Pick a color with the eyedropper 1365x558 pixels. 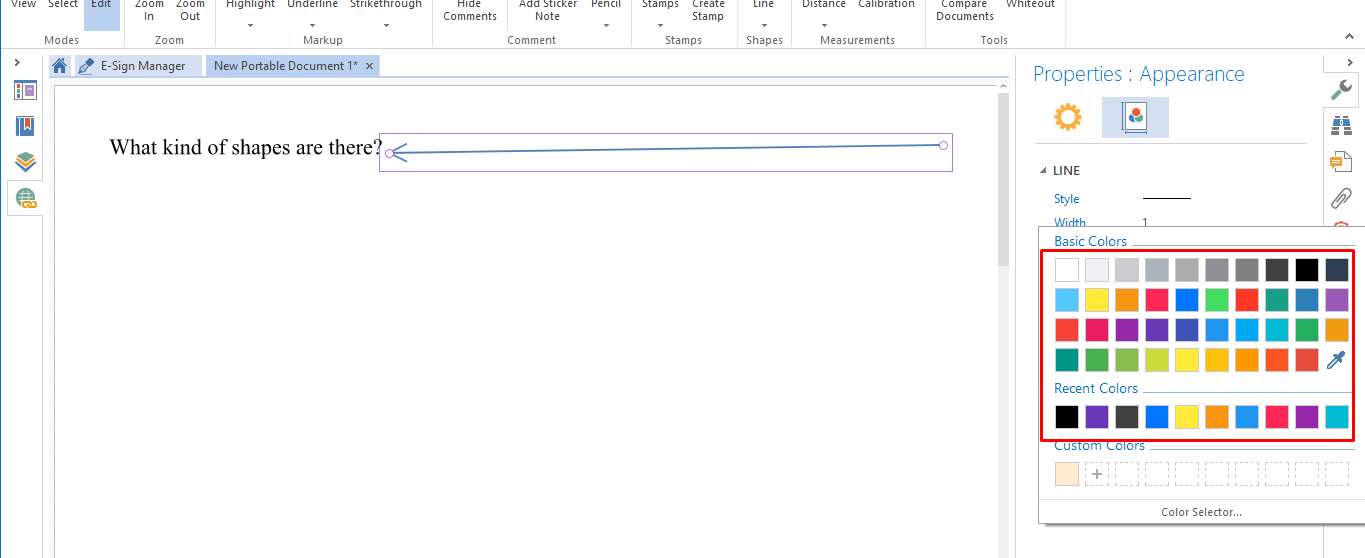click(1336, 360)
